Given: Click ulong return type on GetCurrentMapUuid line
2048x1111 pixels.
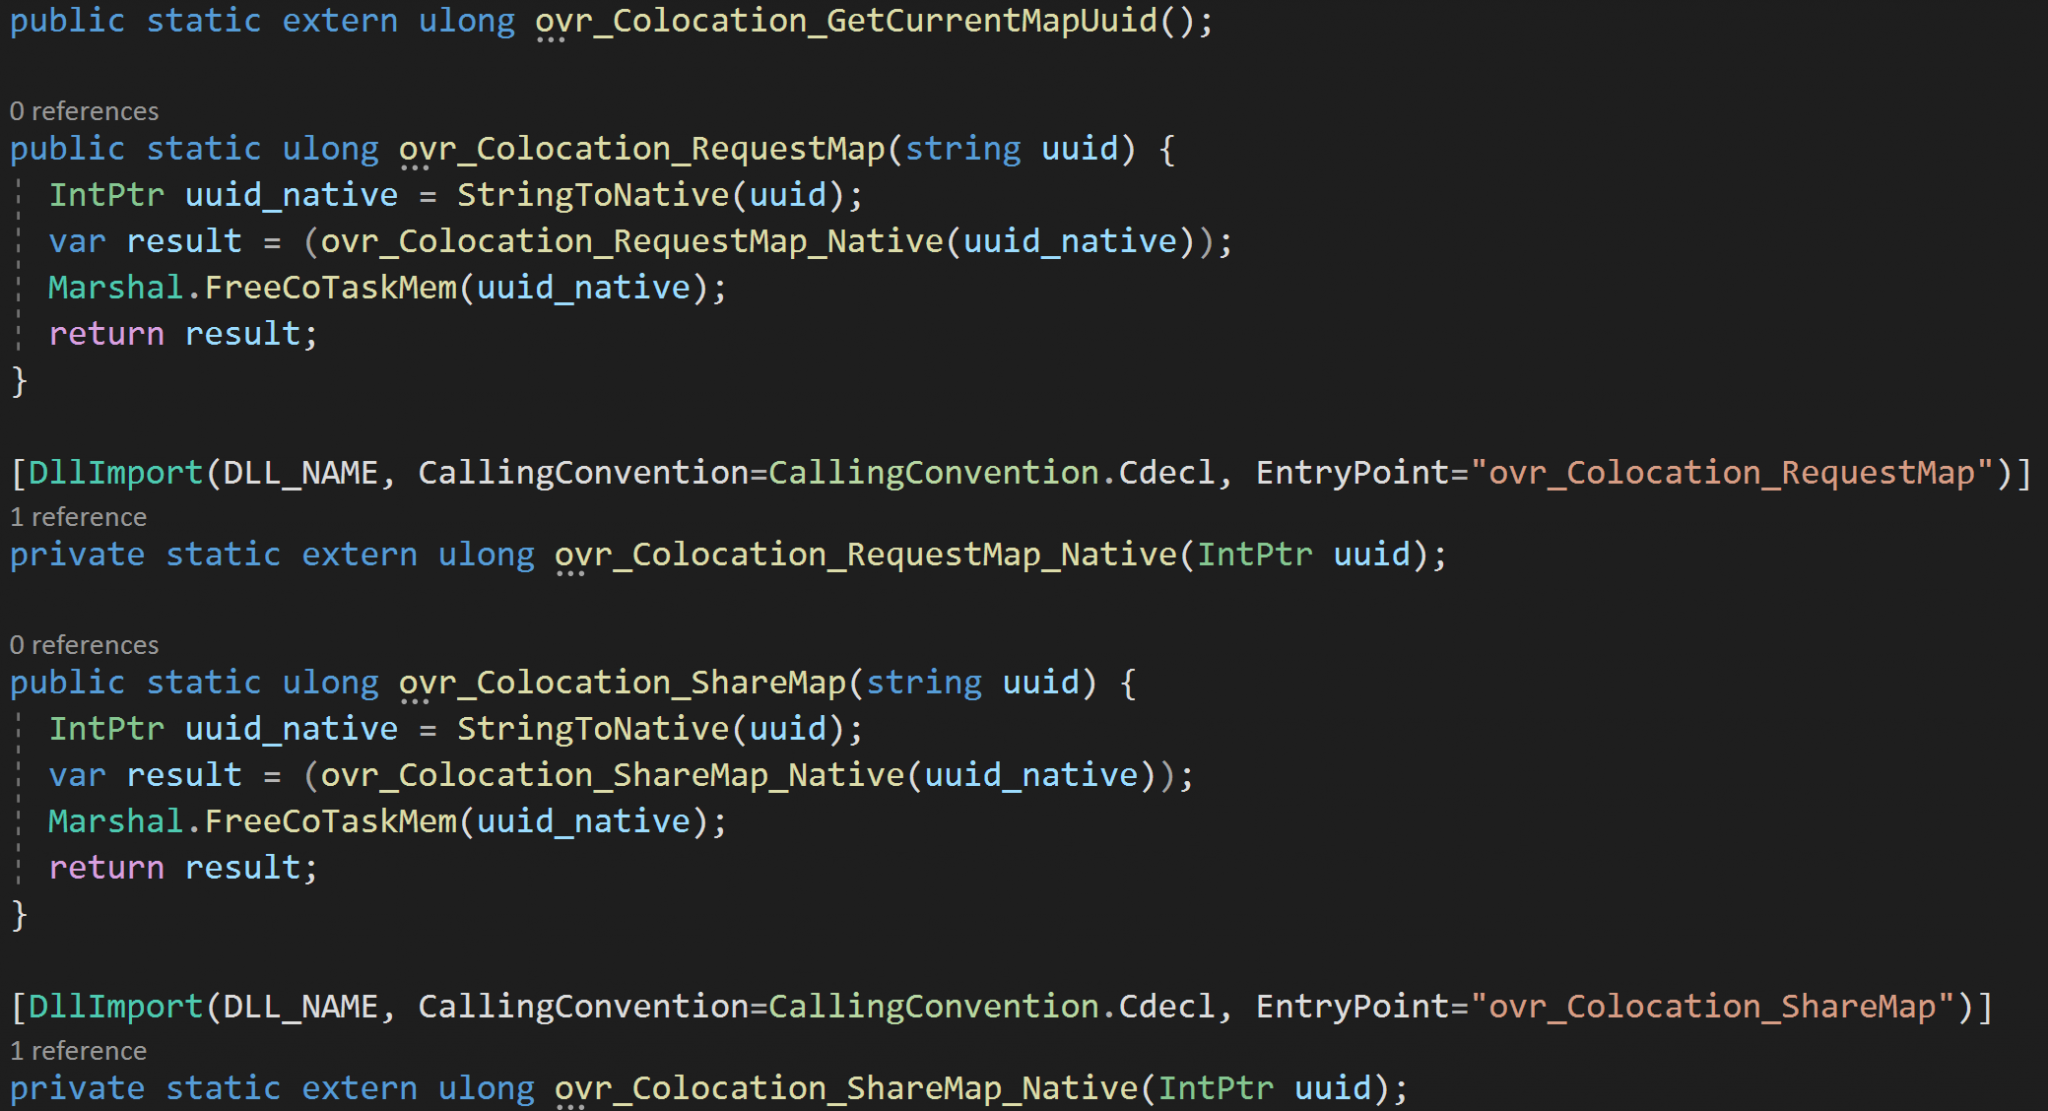Looking at the screenshot, I should click(x=467, y=21).
